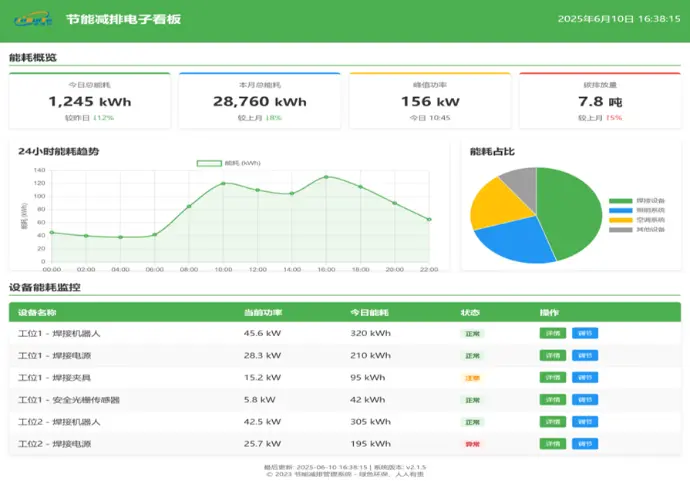Image resolution: width=690 pixels, height=481 pixels.
Task: Open 详情 for 工位2 - 焊接电源
Action: tap(553, 443)
